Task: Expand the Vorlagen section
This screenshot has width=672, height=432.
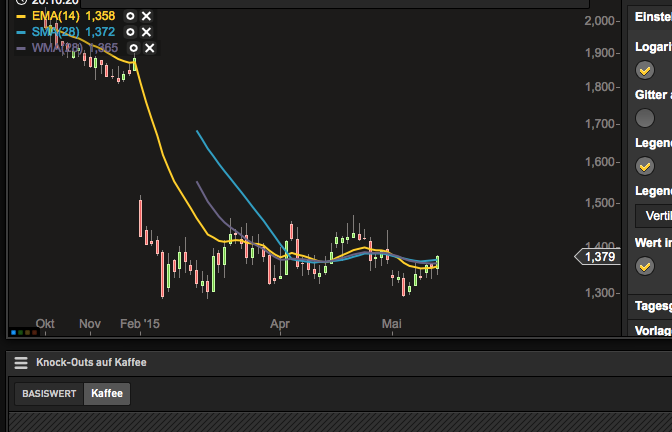Action: 653,330
